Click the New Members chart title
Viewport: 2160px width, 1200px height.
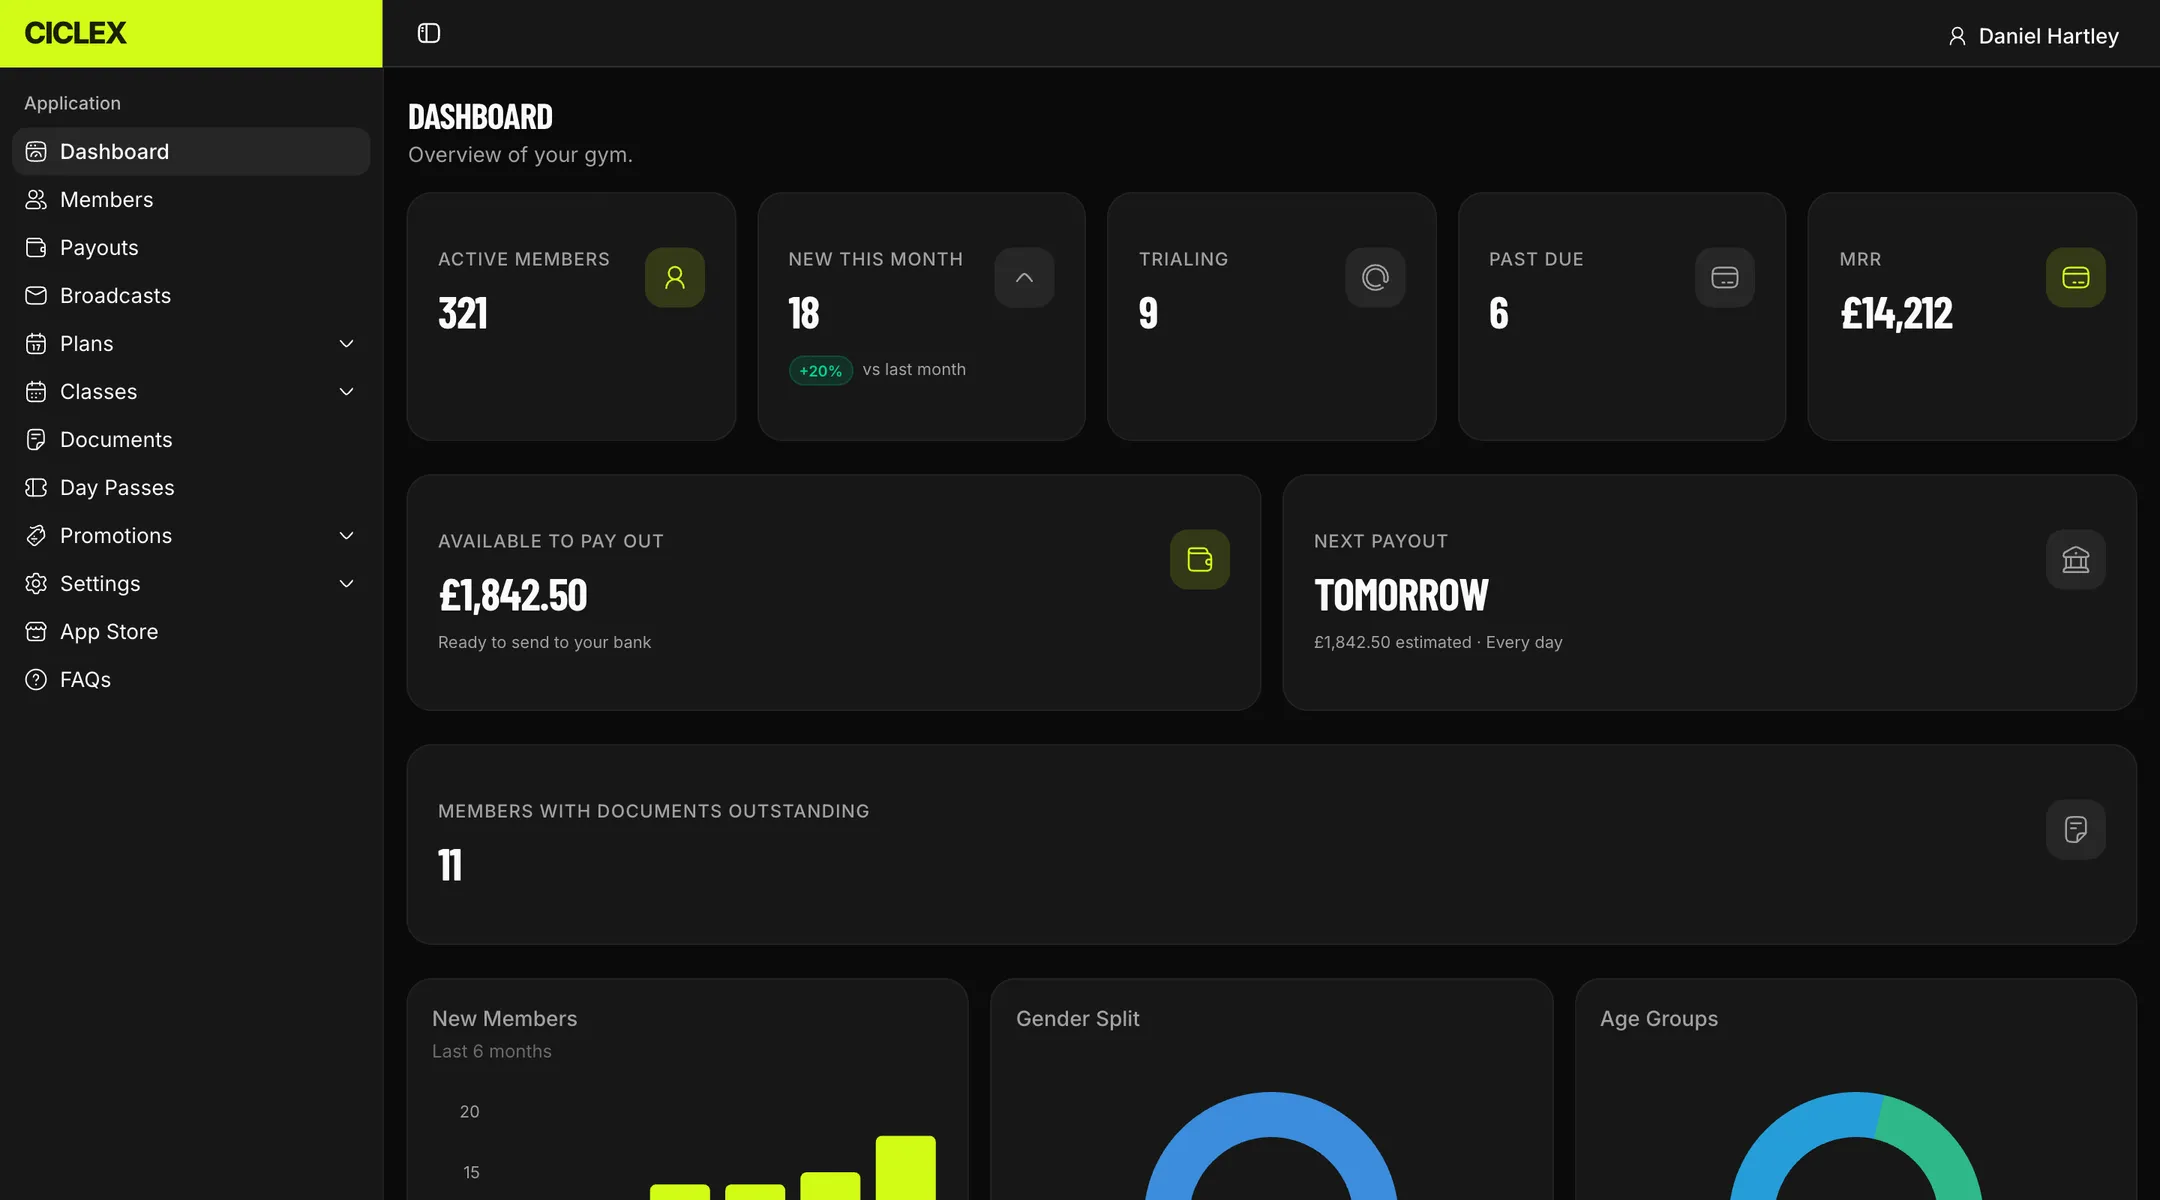[505, 1018]
